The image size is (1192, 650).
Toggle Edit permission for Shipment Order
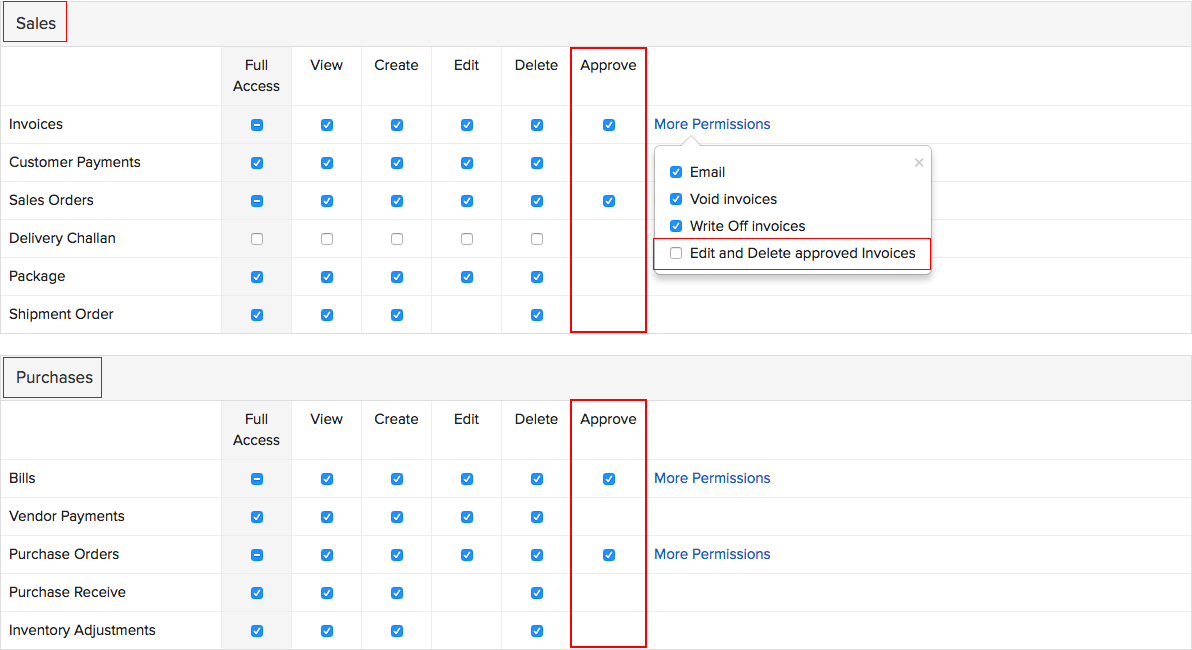click(x=466, y=314)
